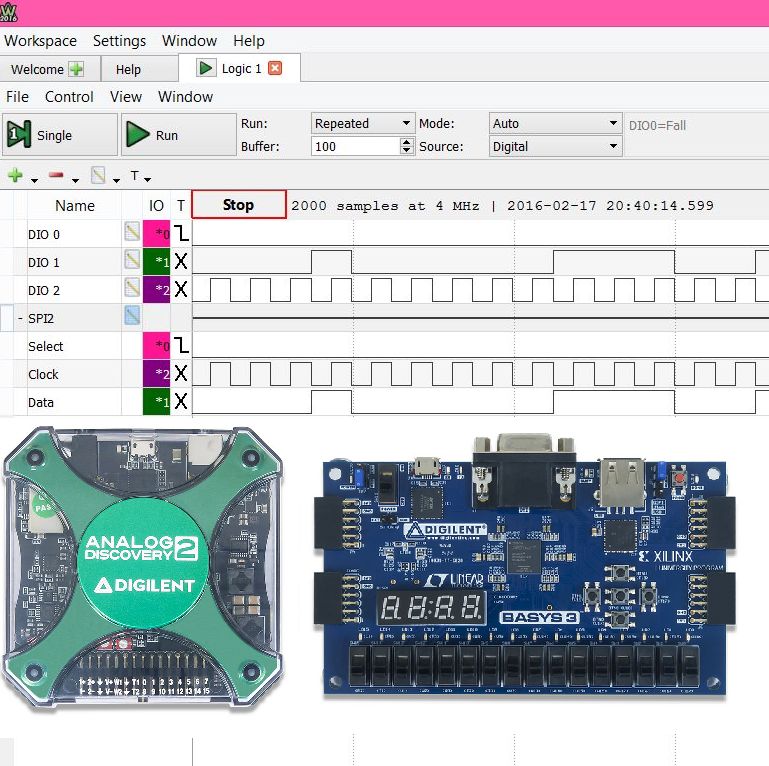Close the Logic 1 tab
The height and width of the screenshot is (766, 769).
point(275,68)
